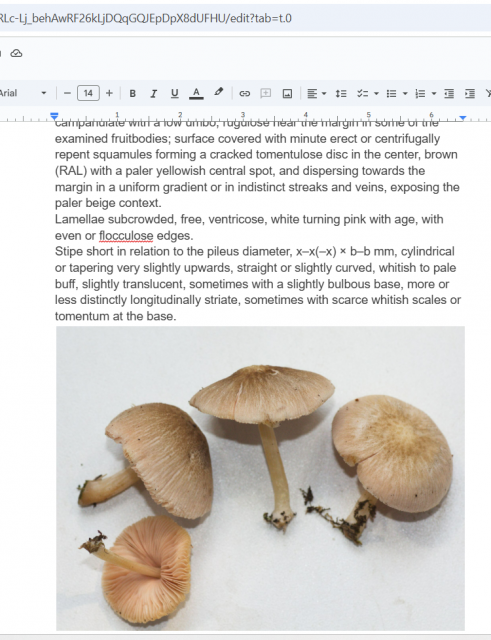The height and width of the screenshot is (640, 491).
Task: Click the font size field showing 14
Action: click(88, 93)
